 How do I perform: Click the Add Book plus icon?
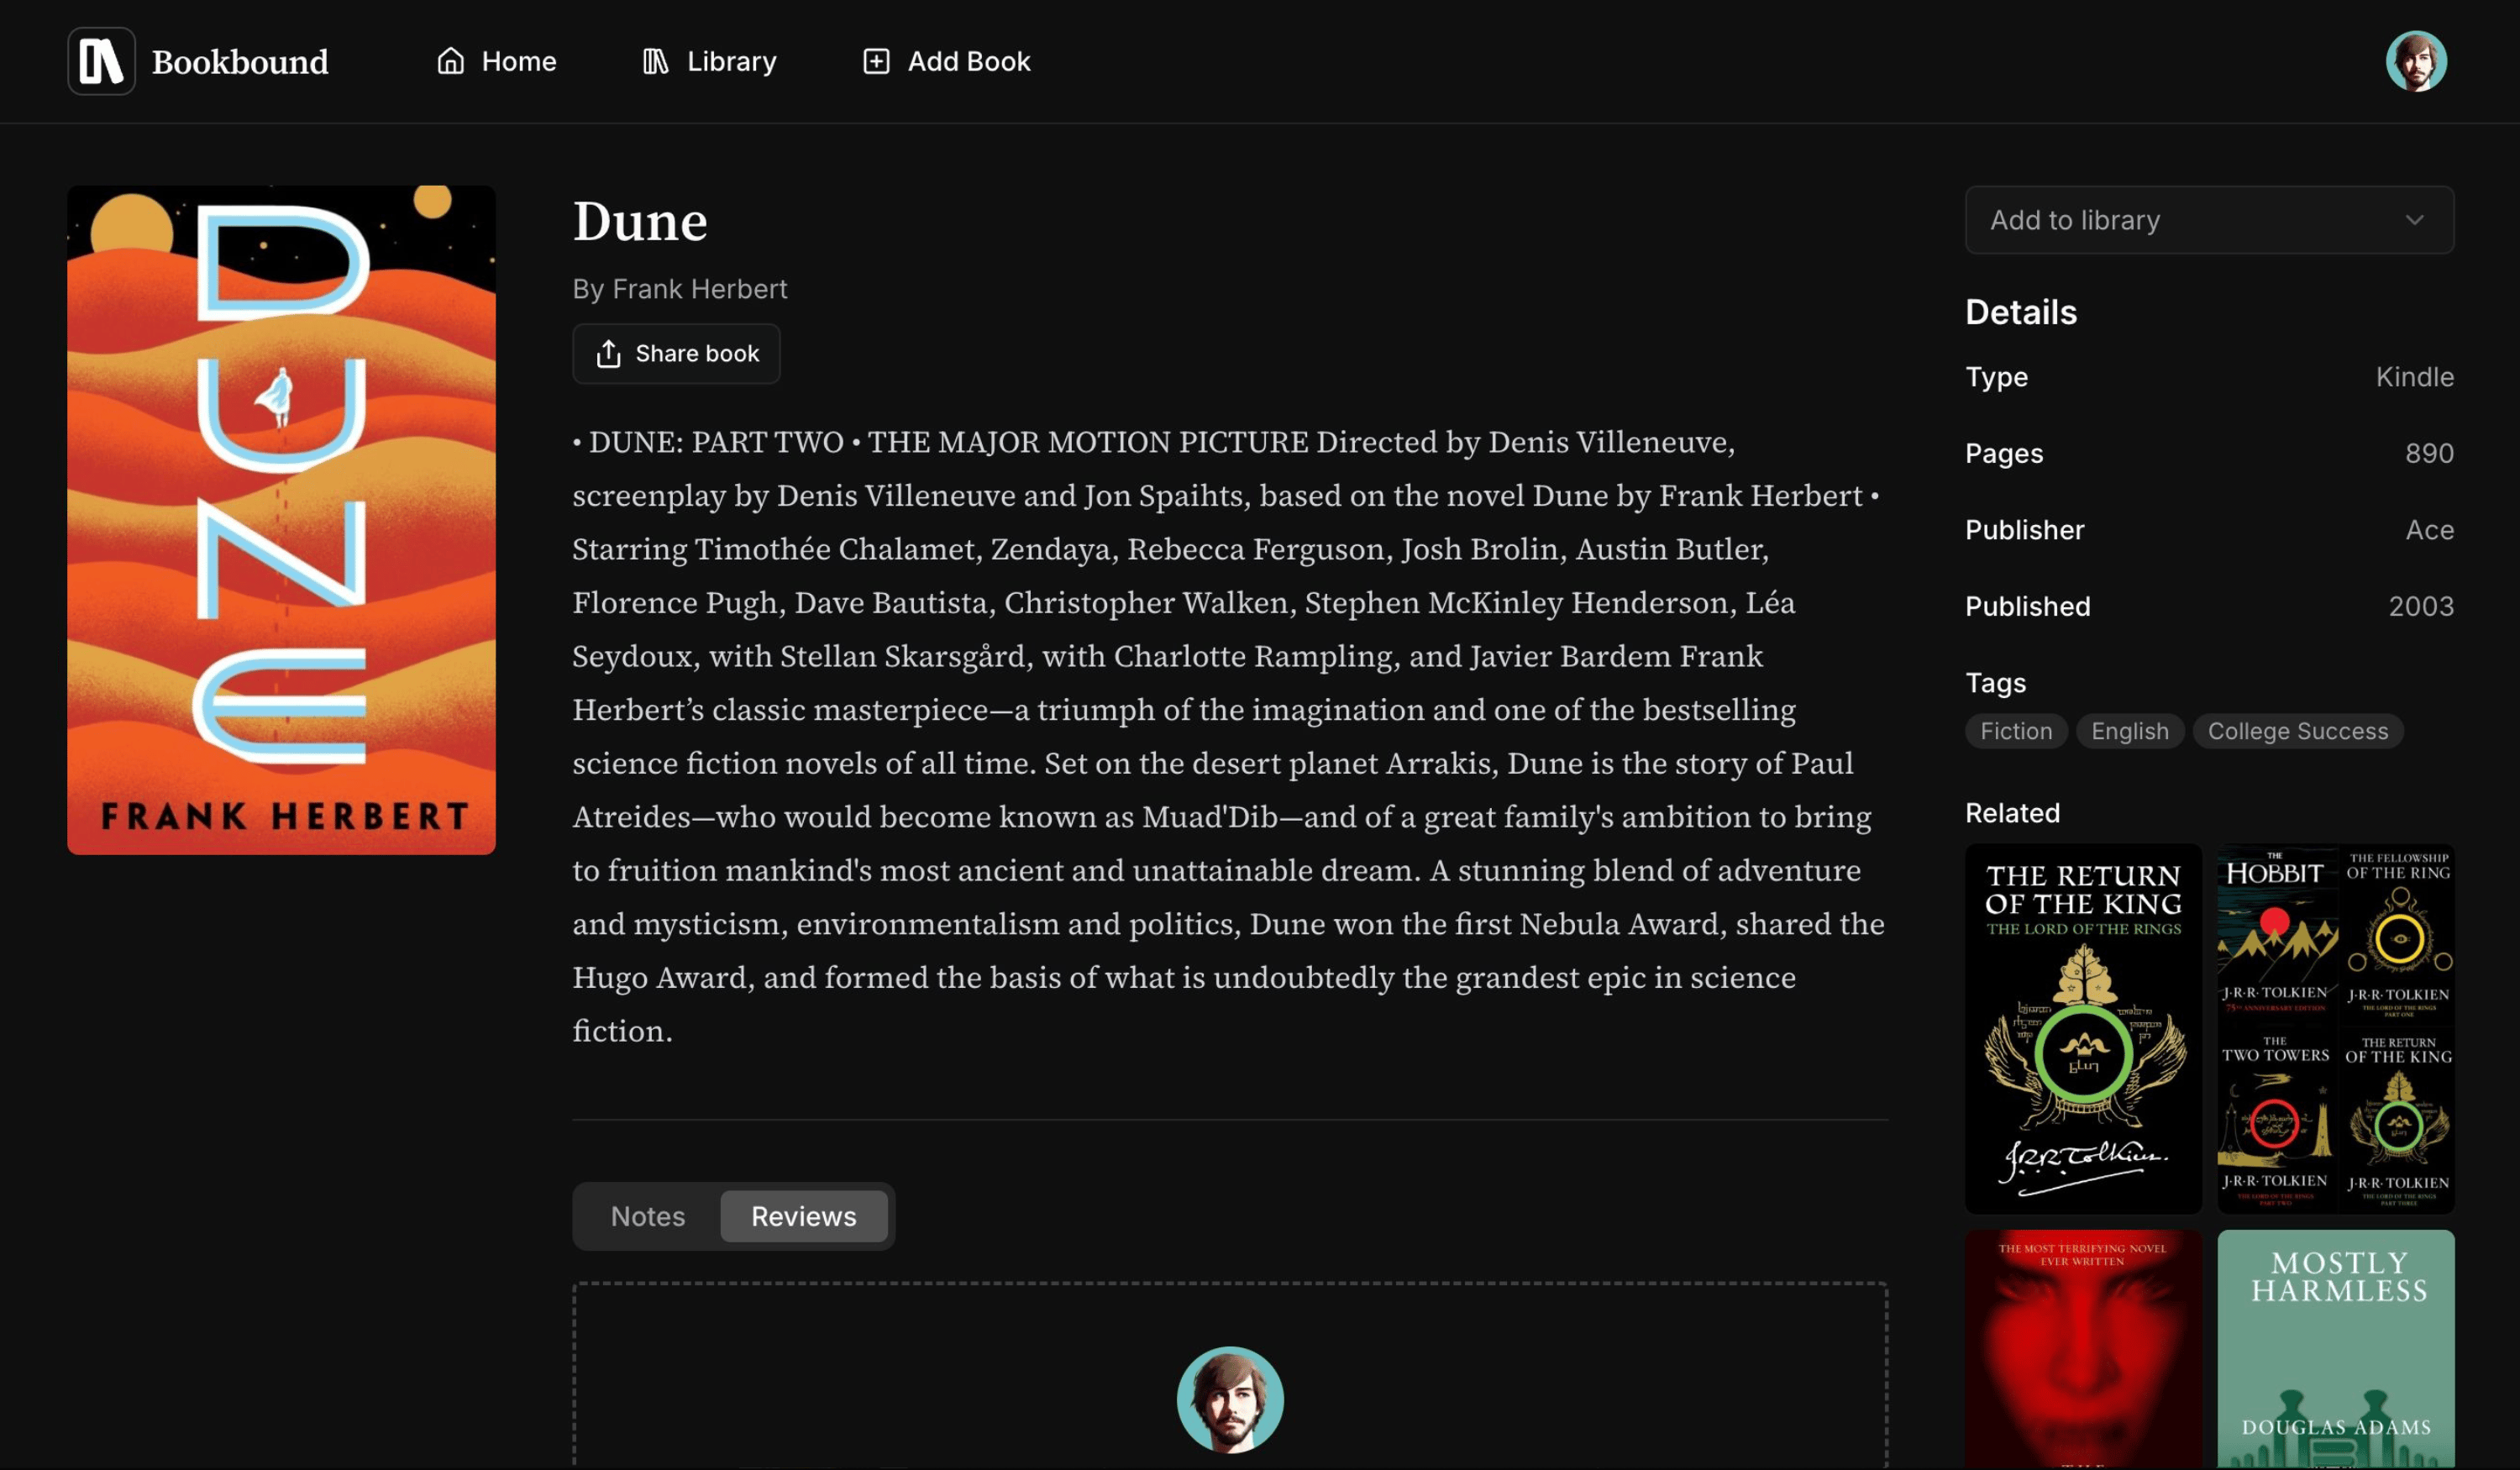(876, 61)
